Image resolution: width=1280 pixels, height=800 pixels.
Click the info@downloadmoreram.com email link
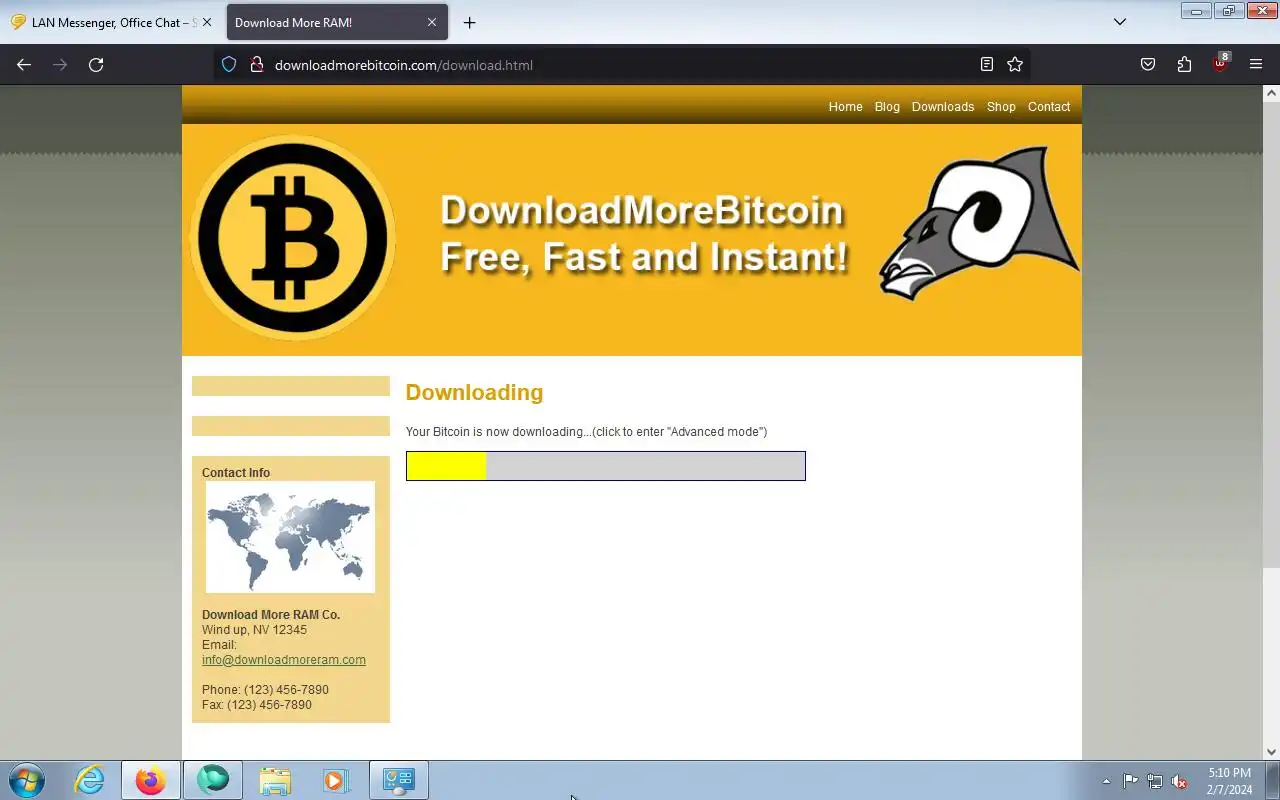[x=284, y=660]
